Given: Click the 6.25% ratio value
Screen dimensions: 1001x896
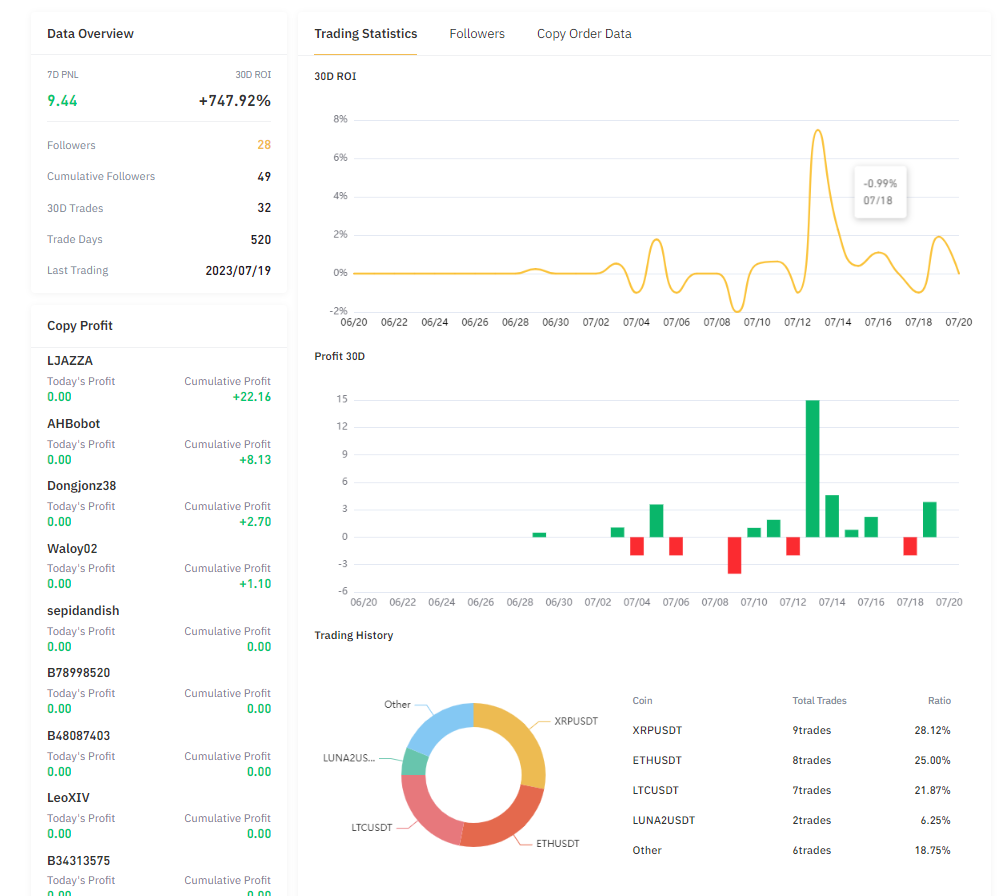Looking at the screenshot, I should 935,820.
